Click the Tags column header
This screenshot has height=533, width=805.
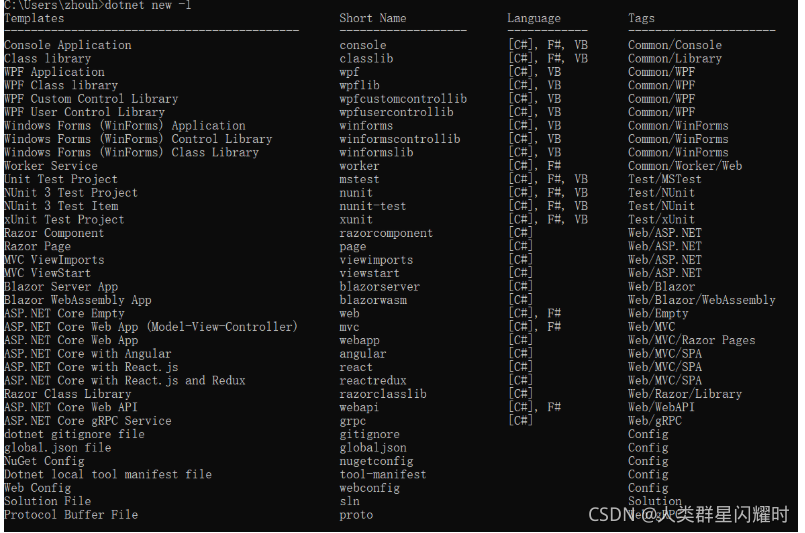(x=641, y=18)
